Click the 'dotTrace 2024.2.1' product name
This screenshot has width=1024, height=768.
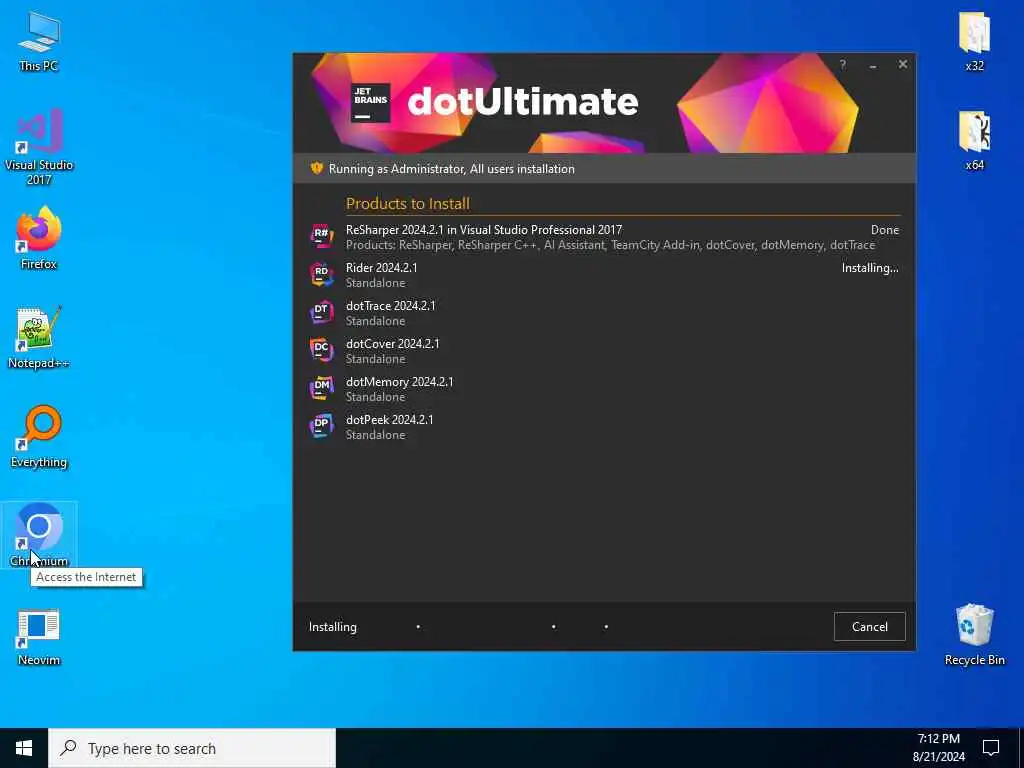tap(391, 305)
